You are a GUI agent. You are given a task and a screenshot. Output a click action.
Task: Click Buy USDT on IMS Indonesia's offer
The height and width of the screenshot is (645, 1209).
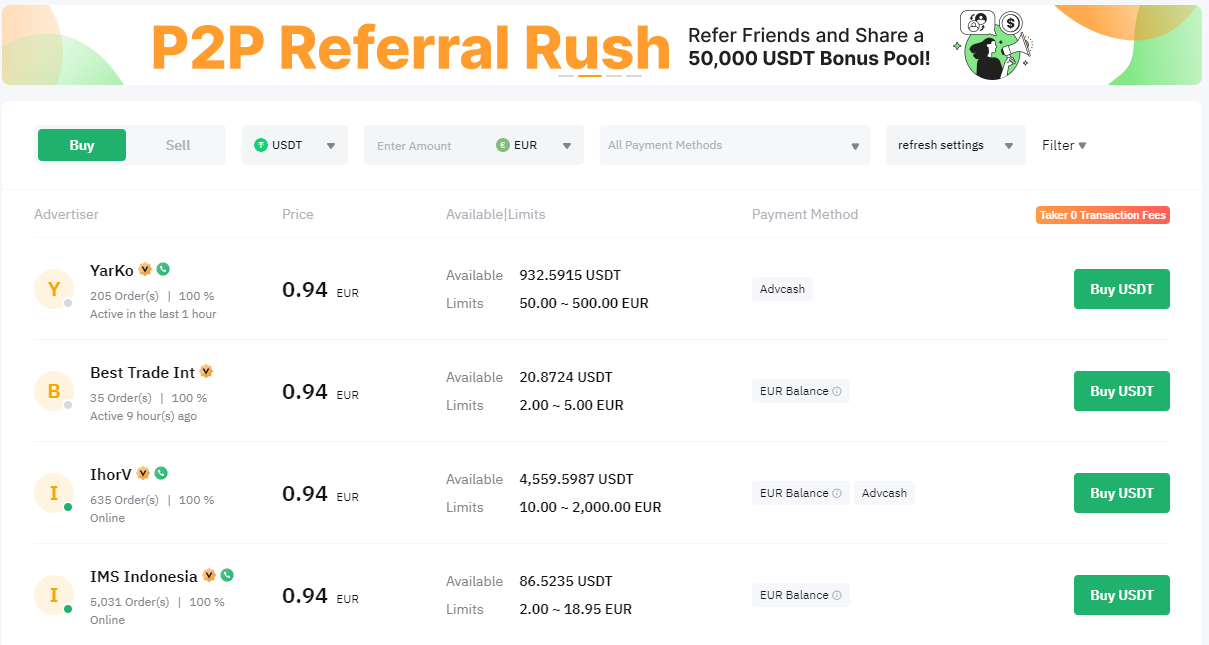(1121, 594)
